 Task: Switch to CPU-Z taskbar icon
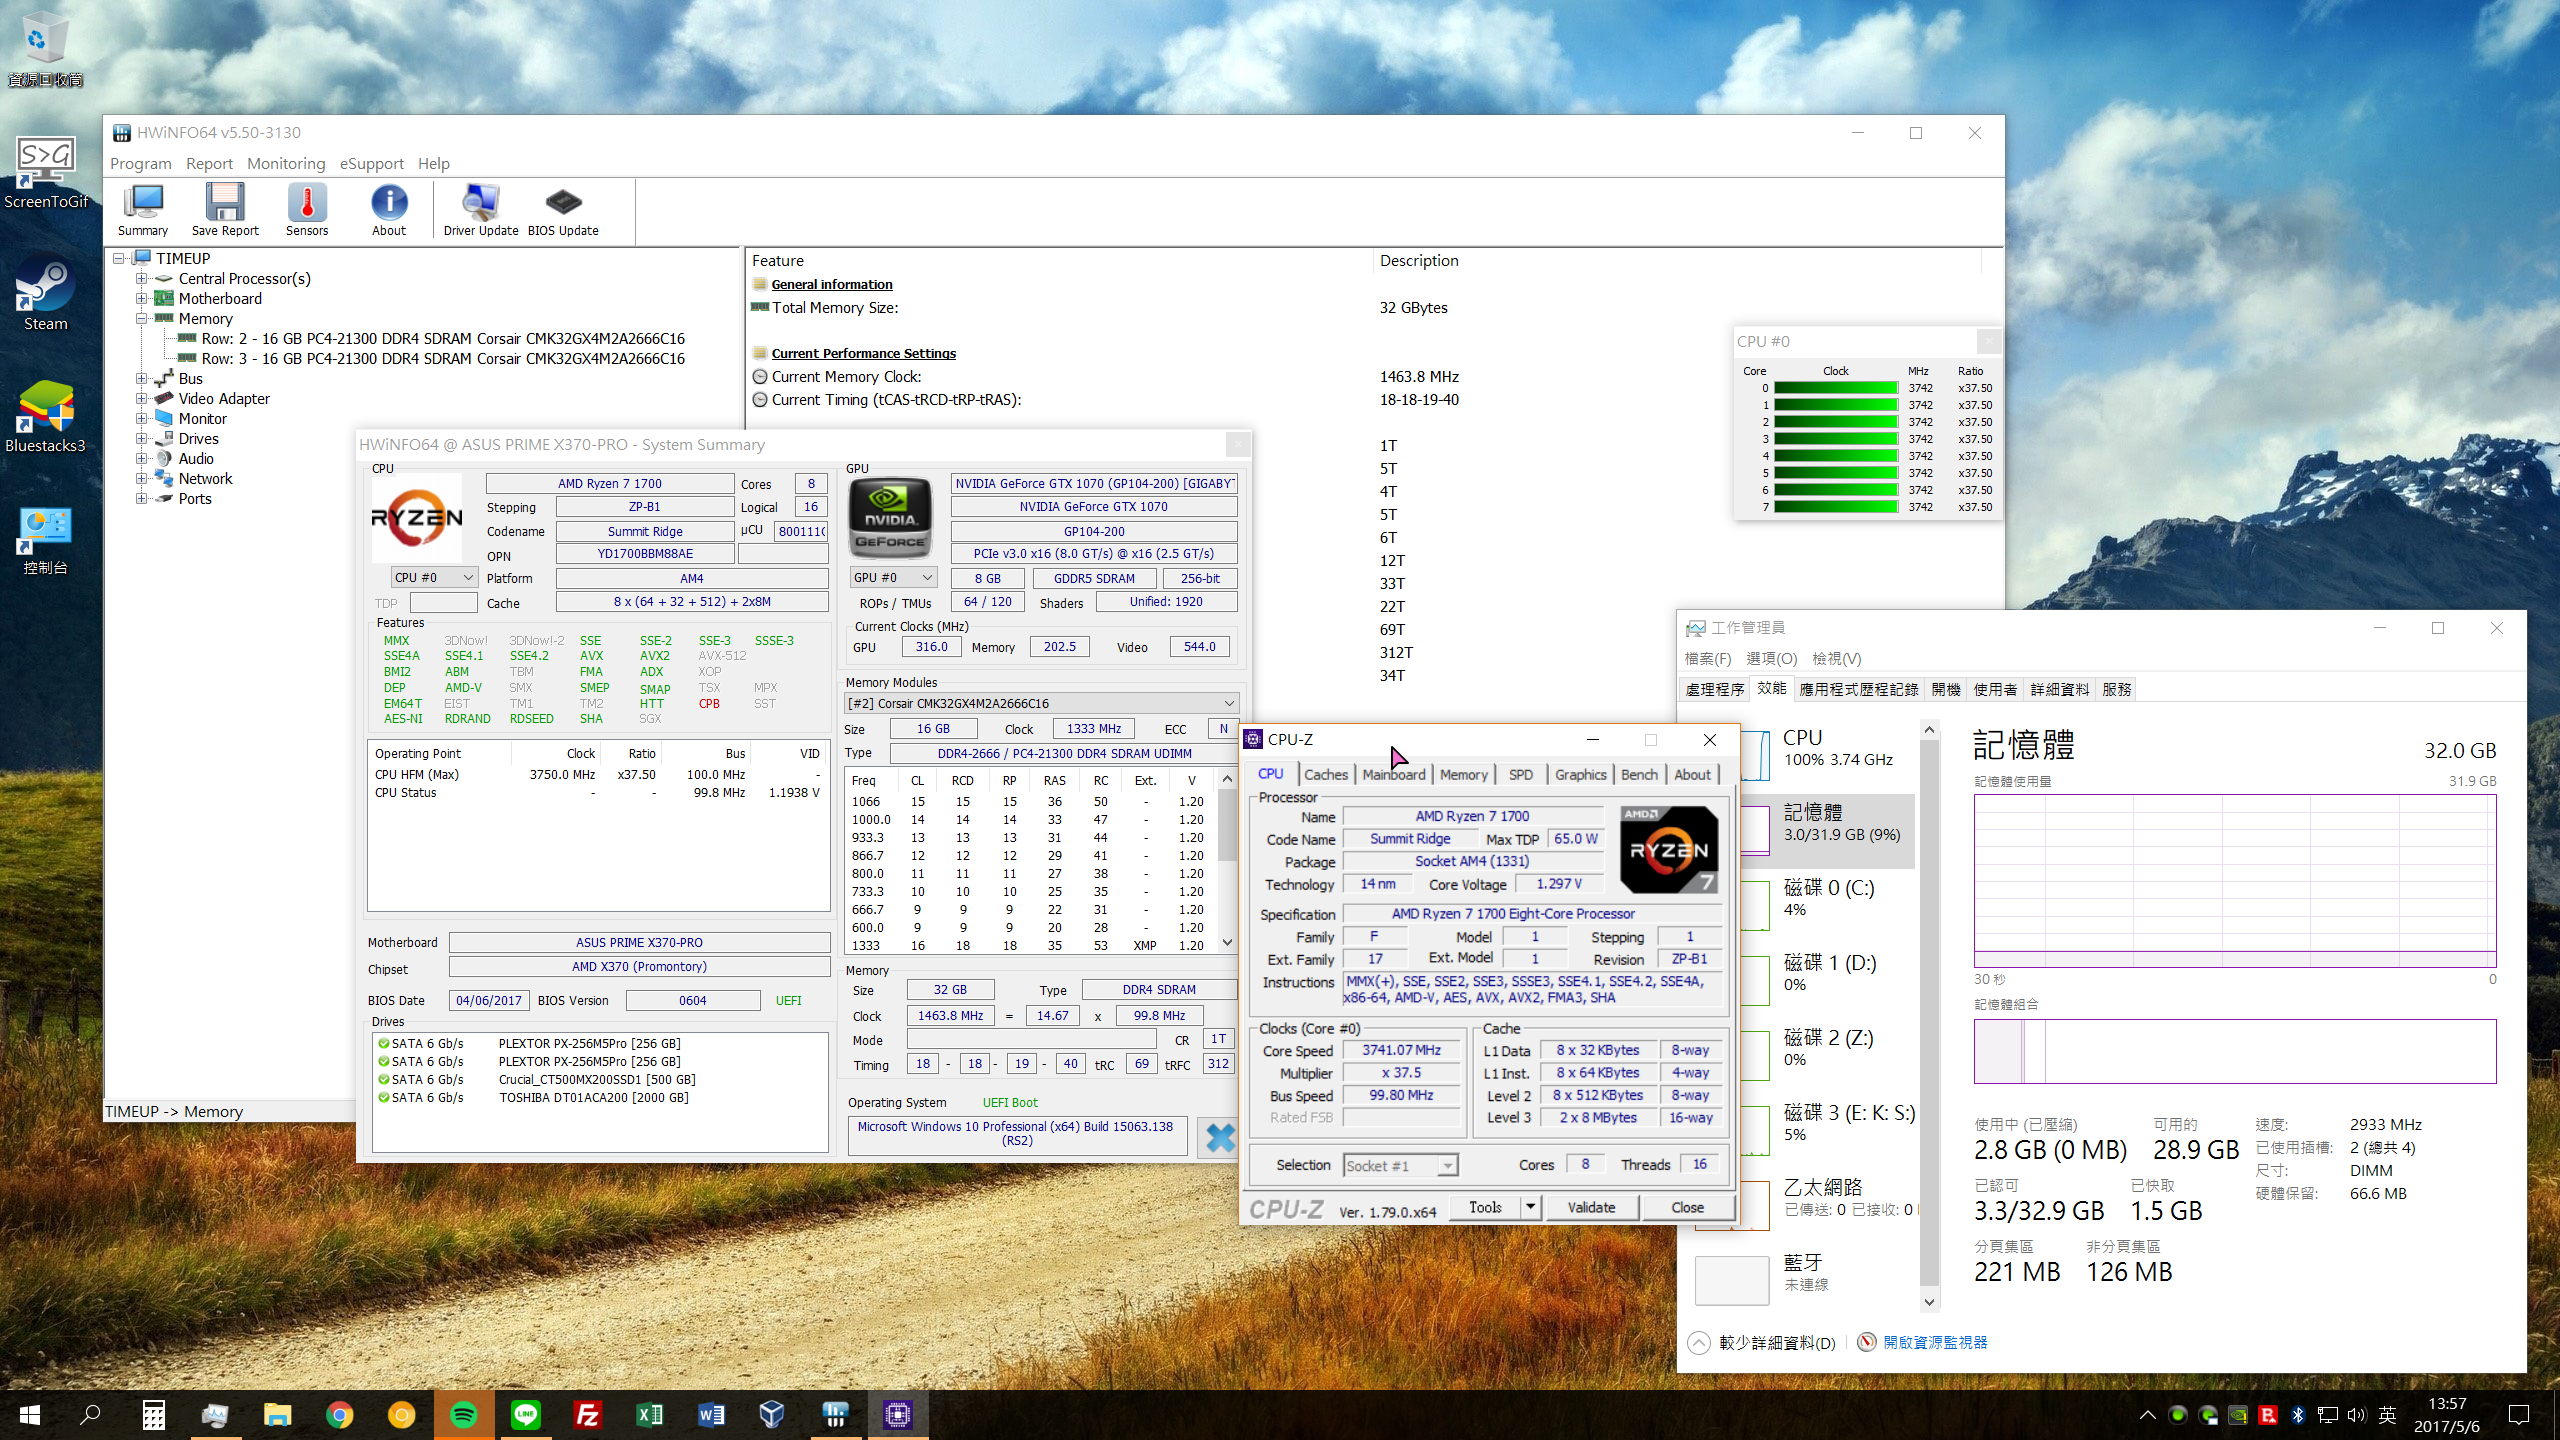tap(897, 1415)
